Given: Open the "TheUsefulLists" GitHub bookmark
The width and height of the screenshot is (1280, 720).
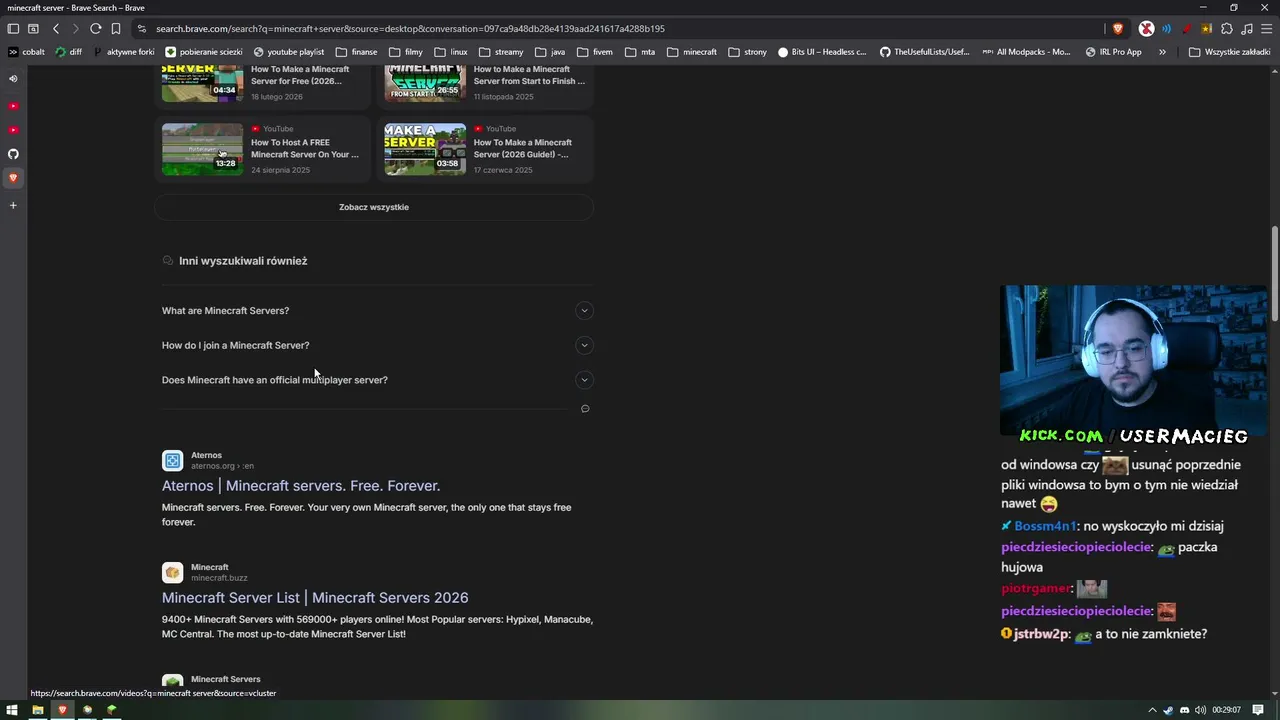Looking at the screenshot, I should [x=925, y=52].
